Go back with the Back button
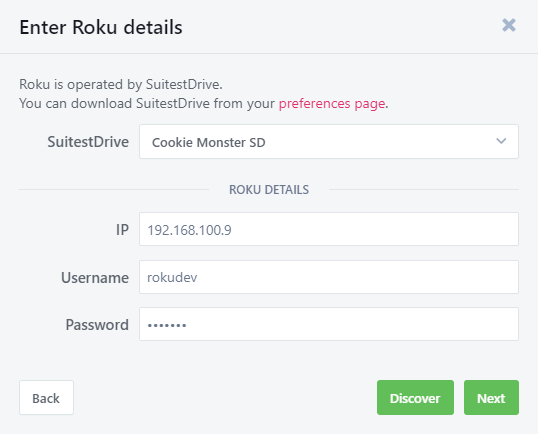This screenshot has height=434, width=538. click(x=46, y=398)
